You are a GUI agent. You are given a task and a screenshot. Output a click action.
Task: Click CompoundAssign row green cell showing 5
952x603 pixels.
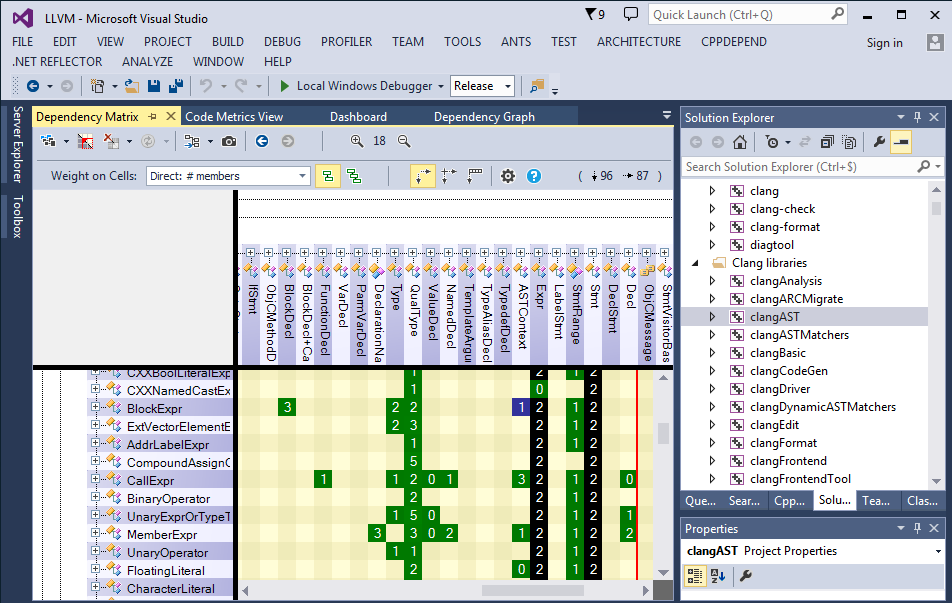click(x=413, y=462)
